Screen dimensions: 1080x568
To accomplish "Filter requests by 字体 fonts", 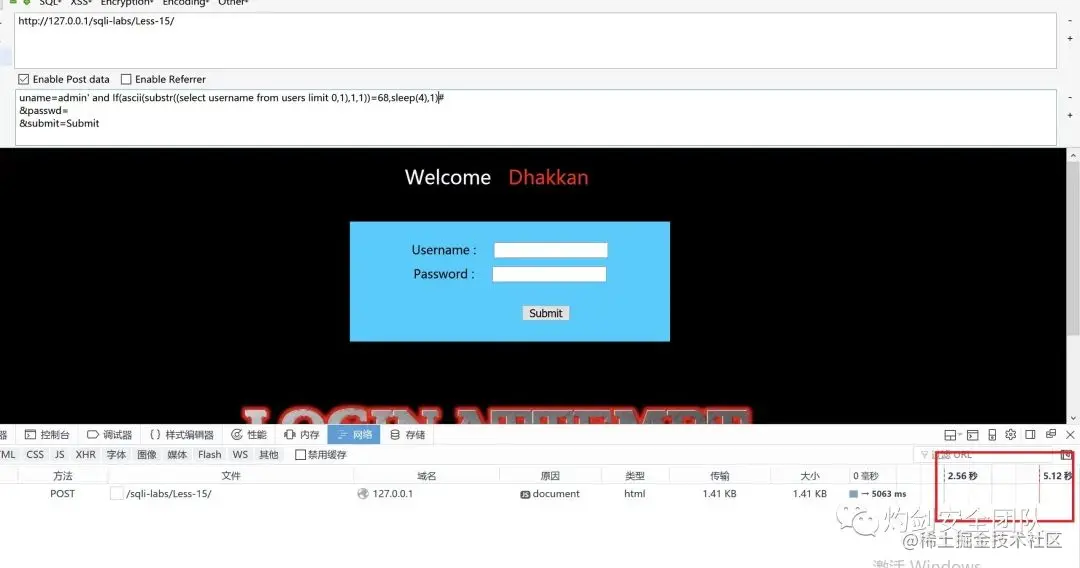I will click(116, 454).
